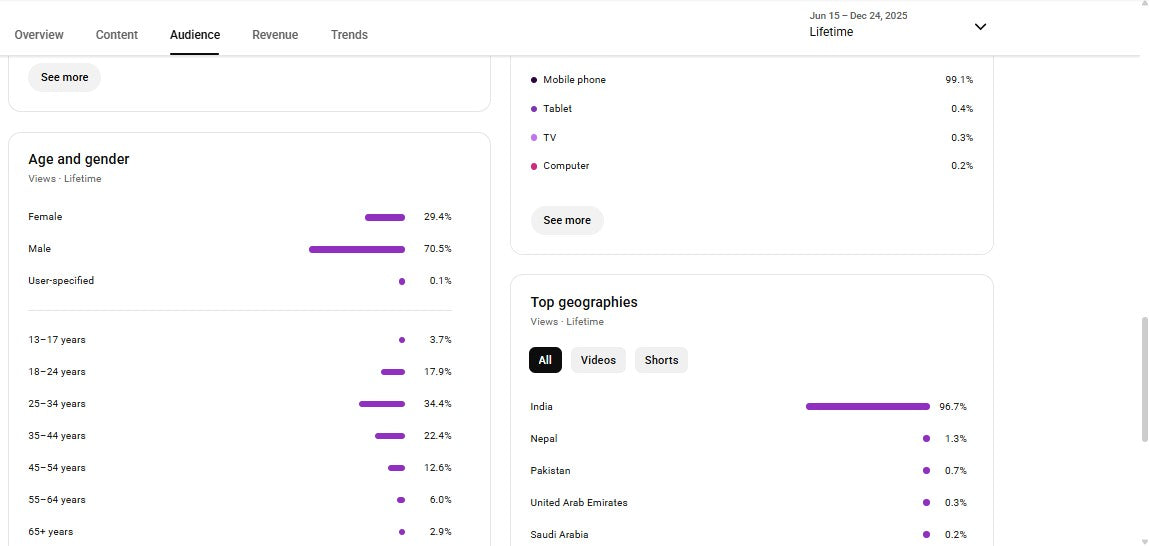Filter Top geographies by Videos
This screenshot has width=1149, height=546.
click(x=598, y=361)
